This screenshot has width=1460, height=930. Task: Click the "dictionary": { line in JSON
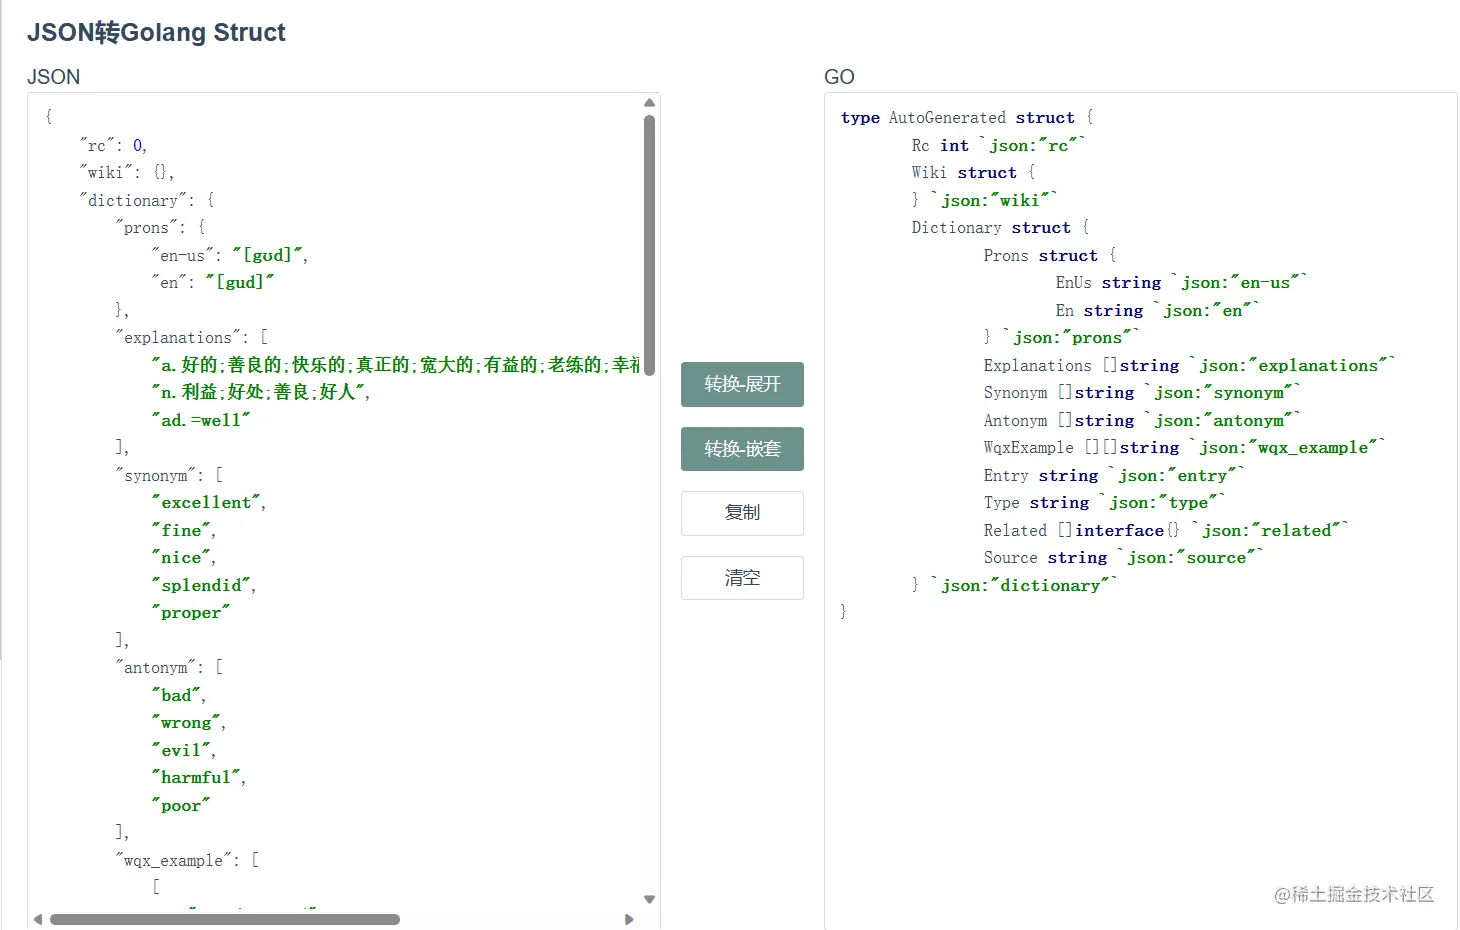147,201
